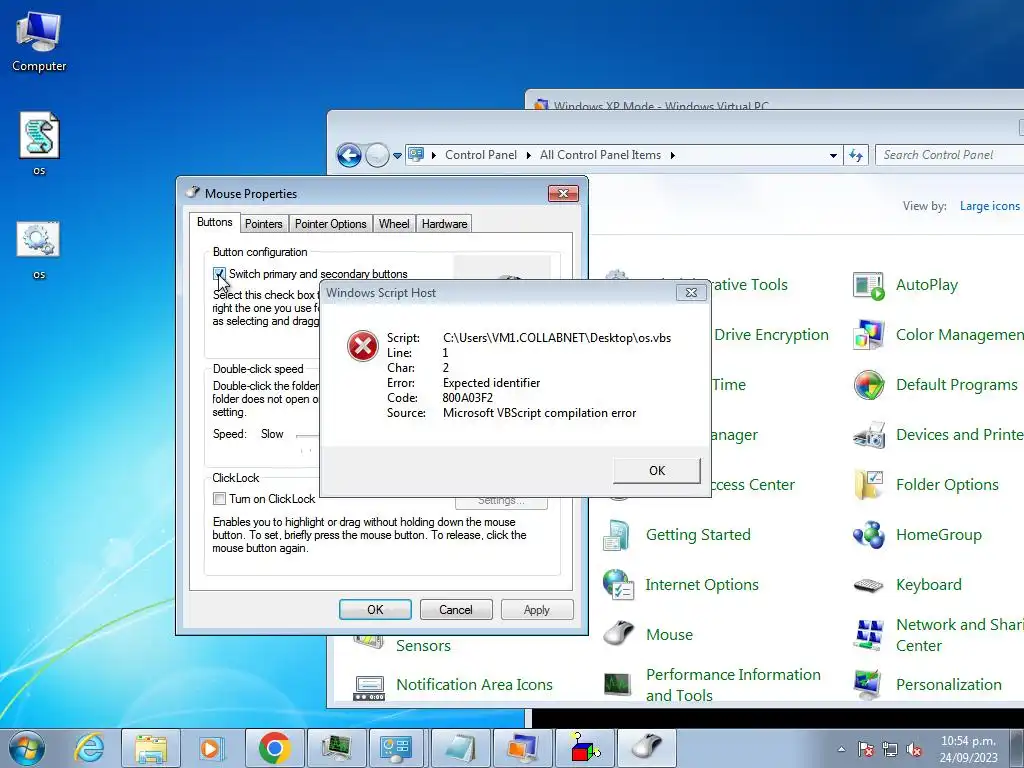Image resolution: width=1024 pixels, height=768 pixels.
Task: Switch to the Pointers tab
Action: point(263,224)
